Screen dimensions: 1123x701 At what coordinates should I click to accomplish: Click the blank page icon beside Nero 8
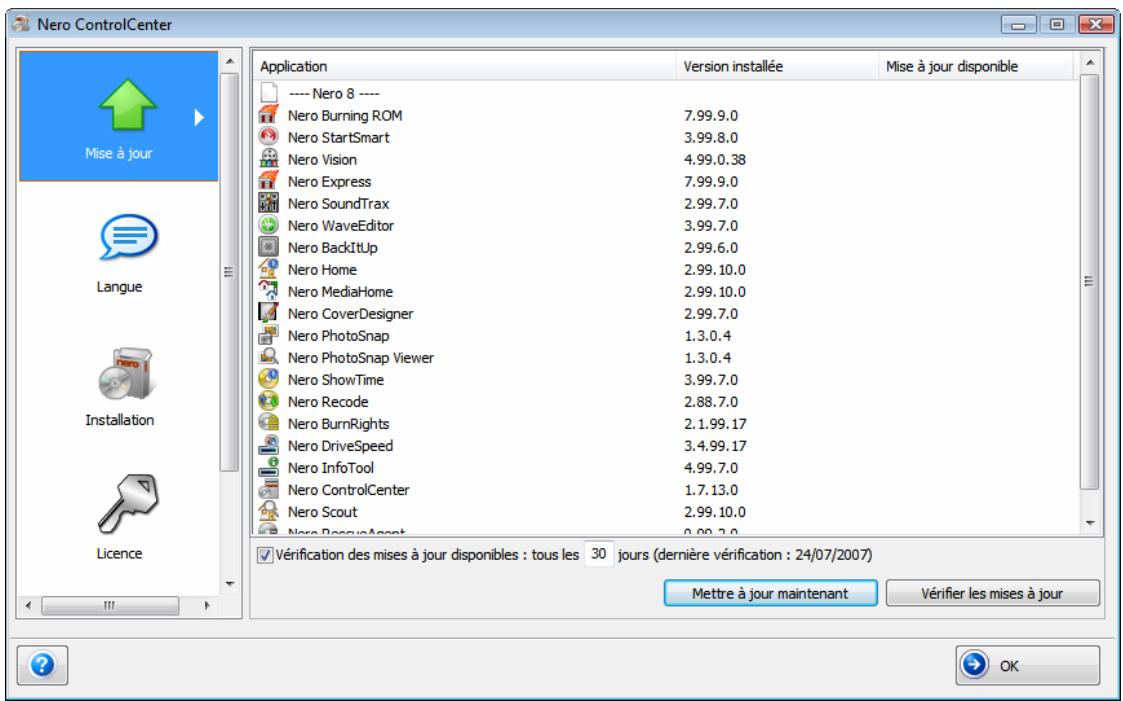point(269,93)
